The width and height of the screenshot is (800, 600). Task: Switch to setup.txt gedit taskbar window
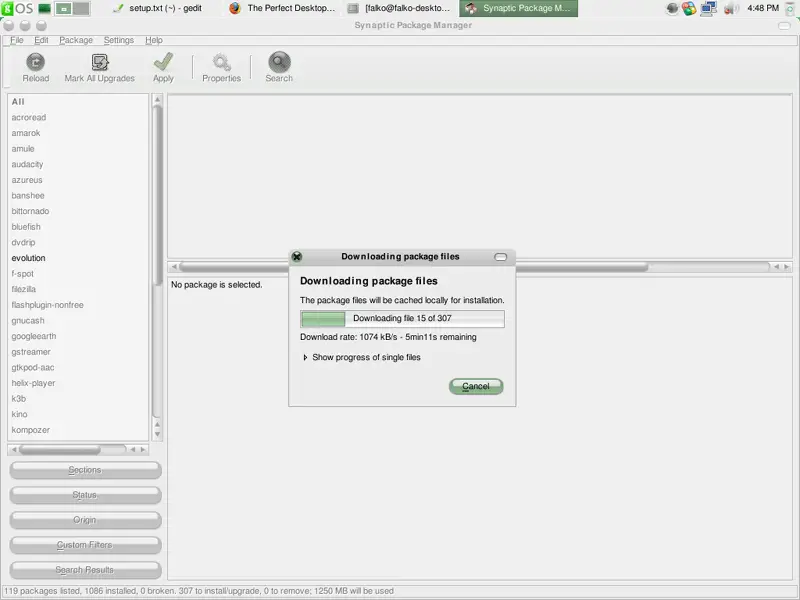coord(158,8)
